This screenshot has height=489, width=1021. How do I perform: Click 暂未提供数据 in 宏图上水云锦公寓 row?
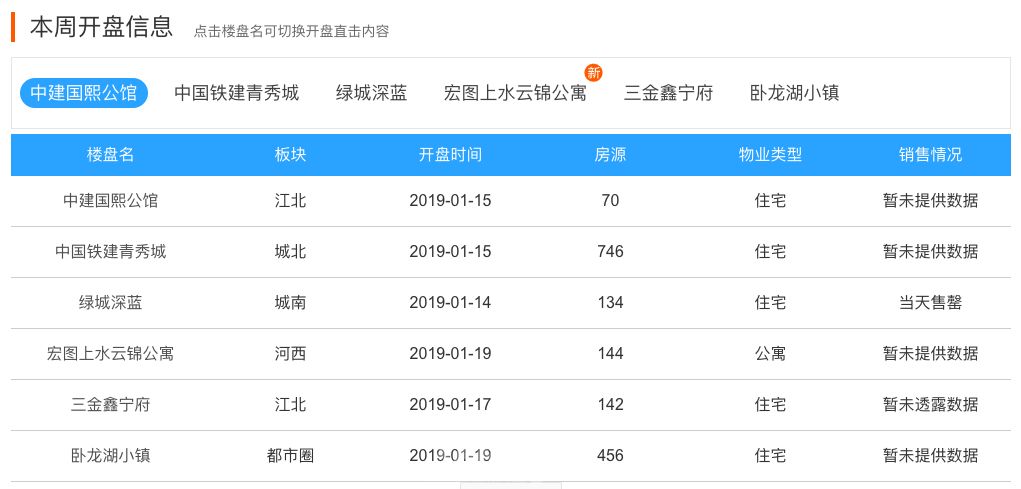pyautogui.click(x=930, y=354)
